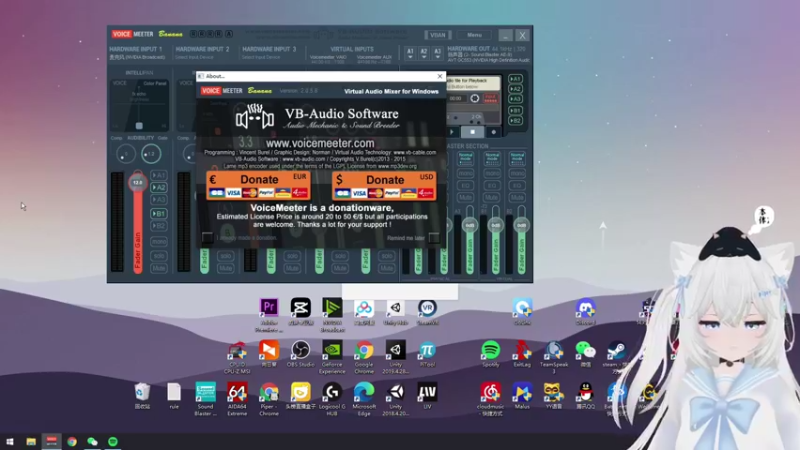Open www.vb-cable.com link in About dialog
The image size is (800, 450).
(414, 153)
